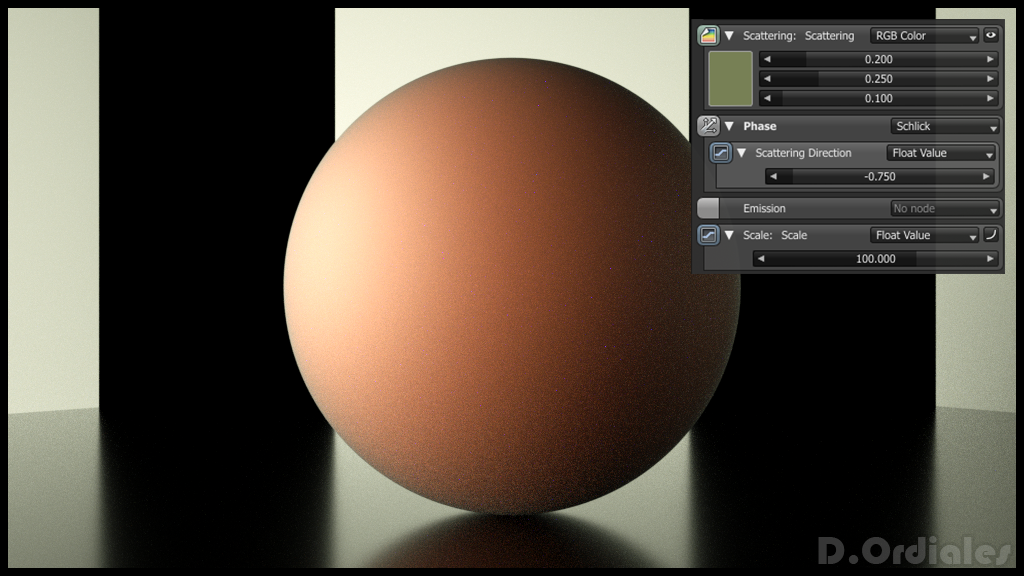Click the Scale float node icon
Screen dimensions: 1024x576
(708, 234)
